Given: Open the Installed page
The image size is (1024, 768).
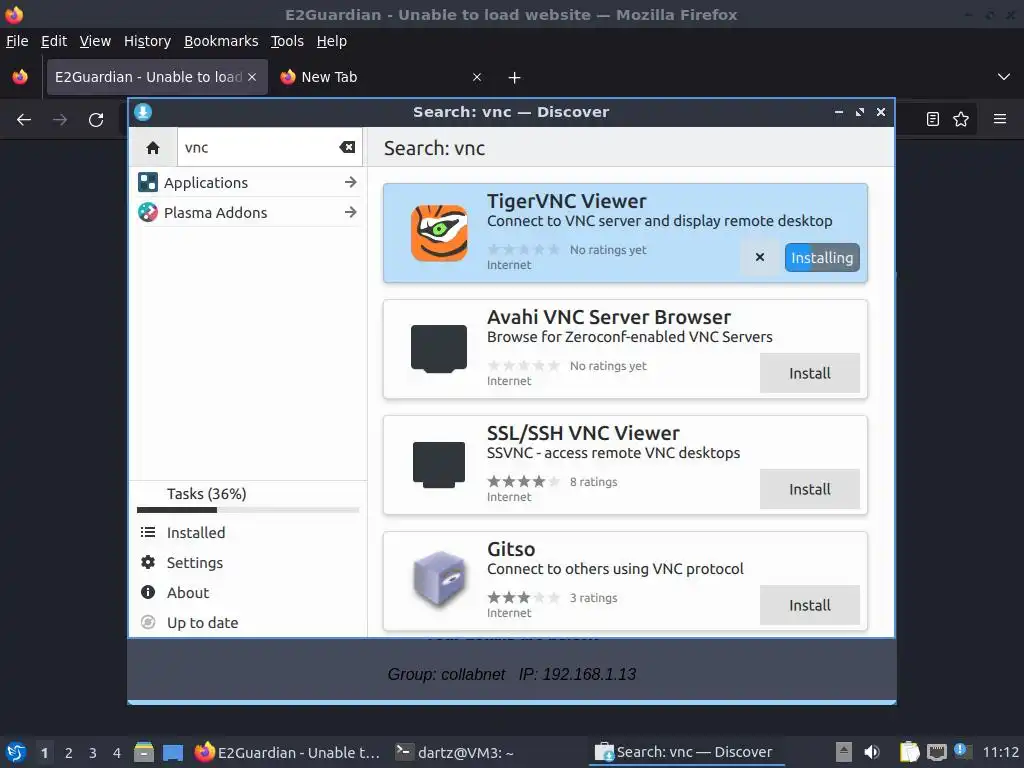Looking at the screenshot, I should pyautogui.click(x=248, y=533).
